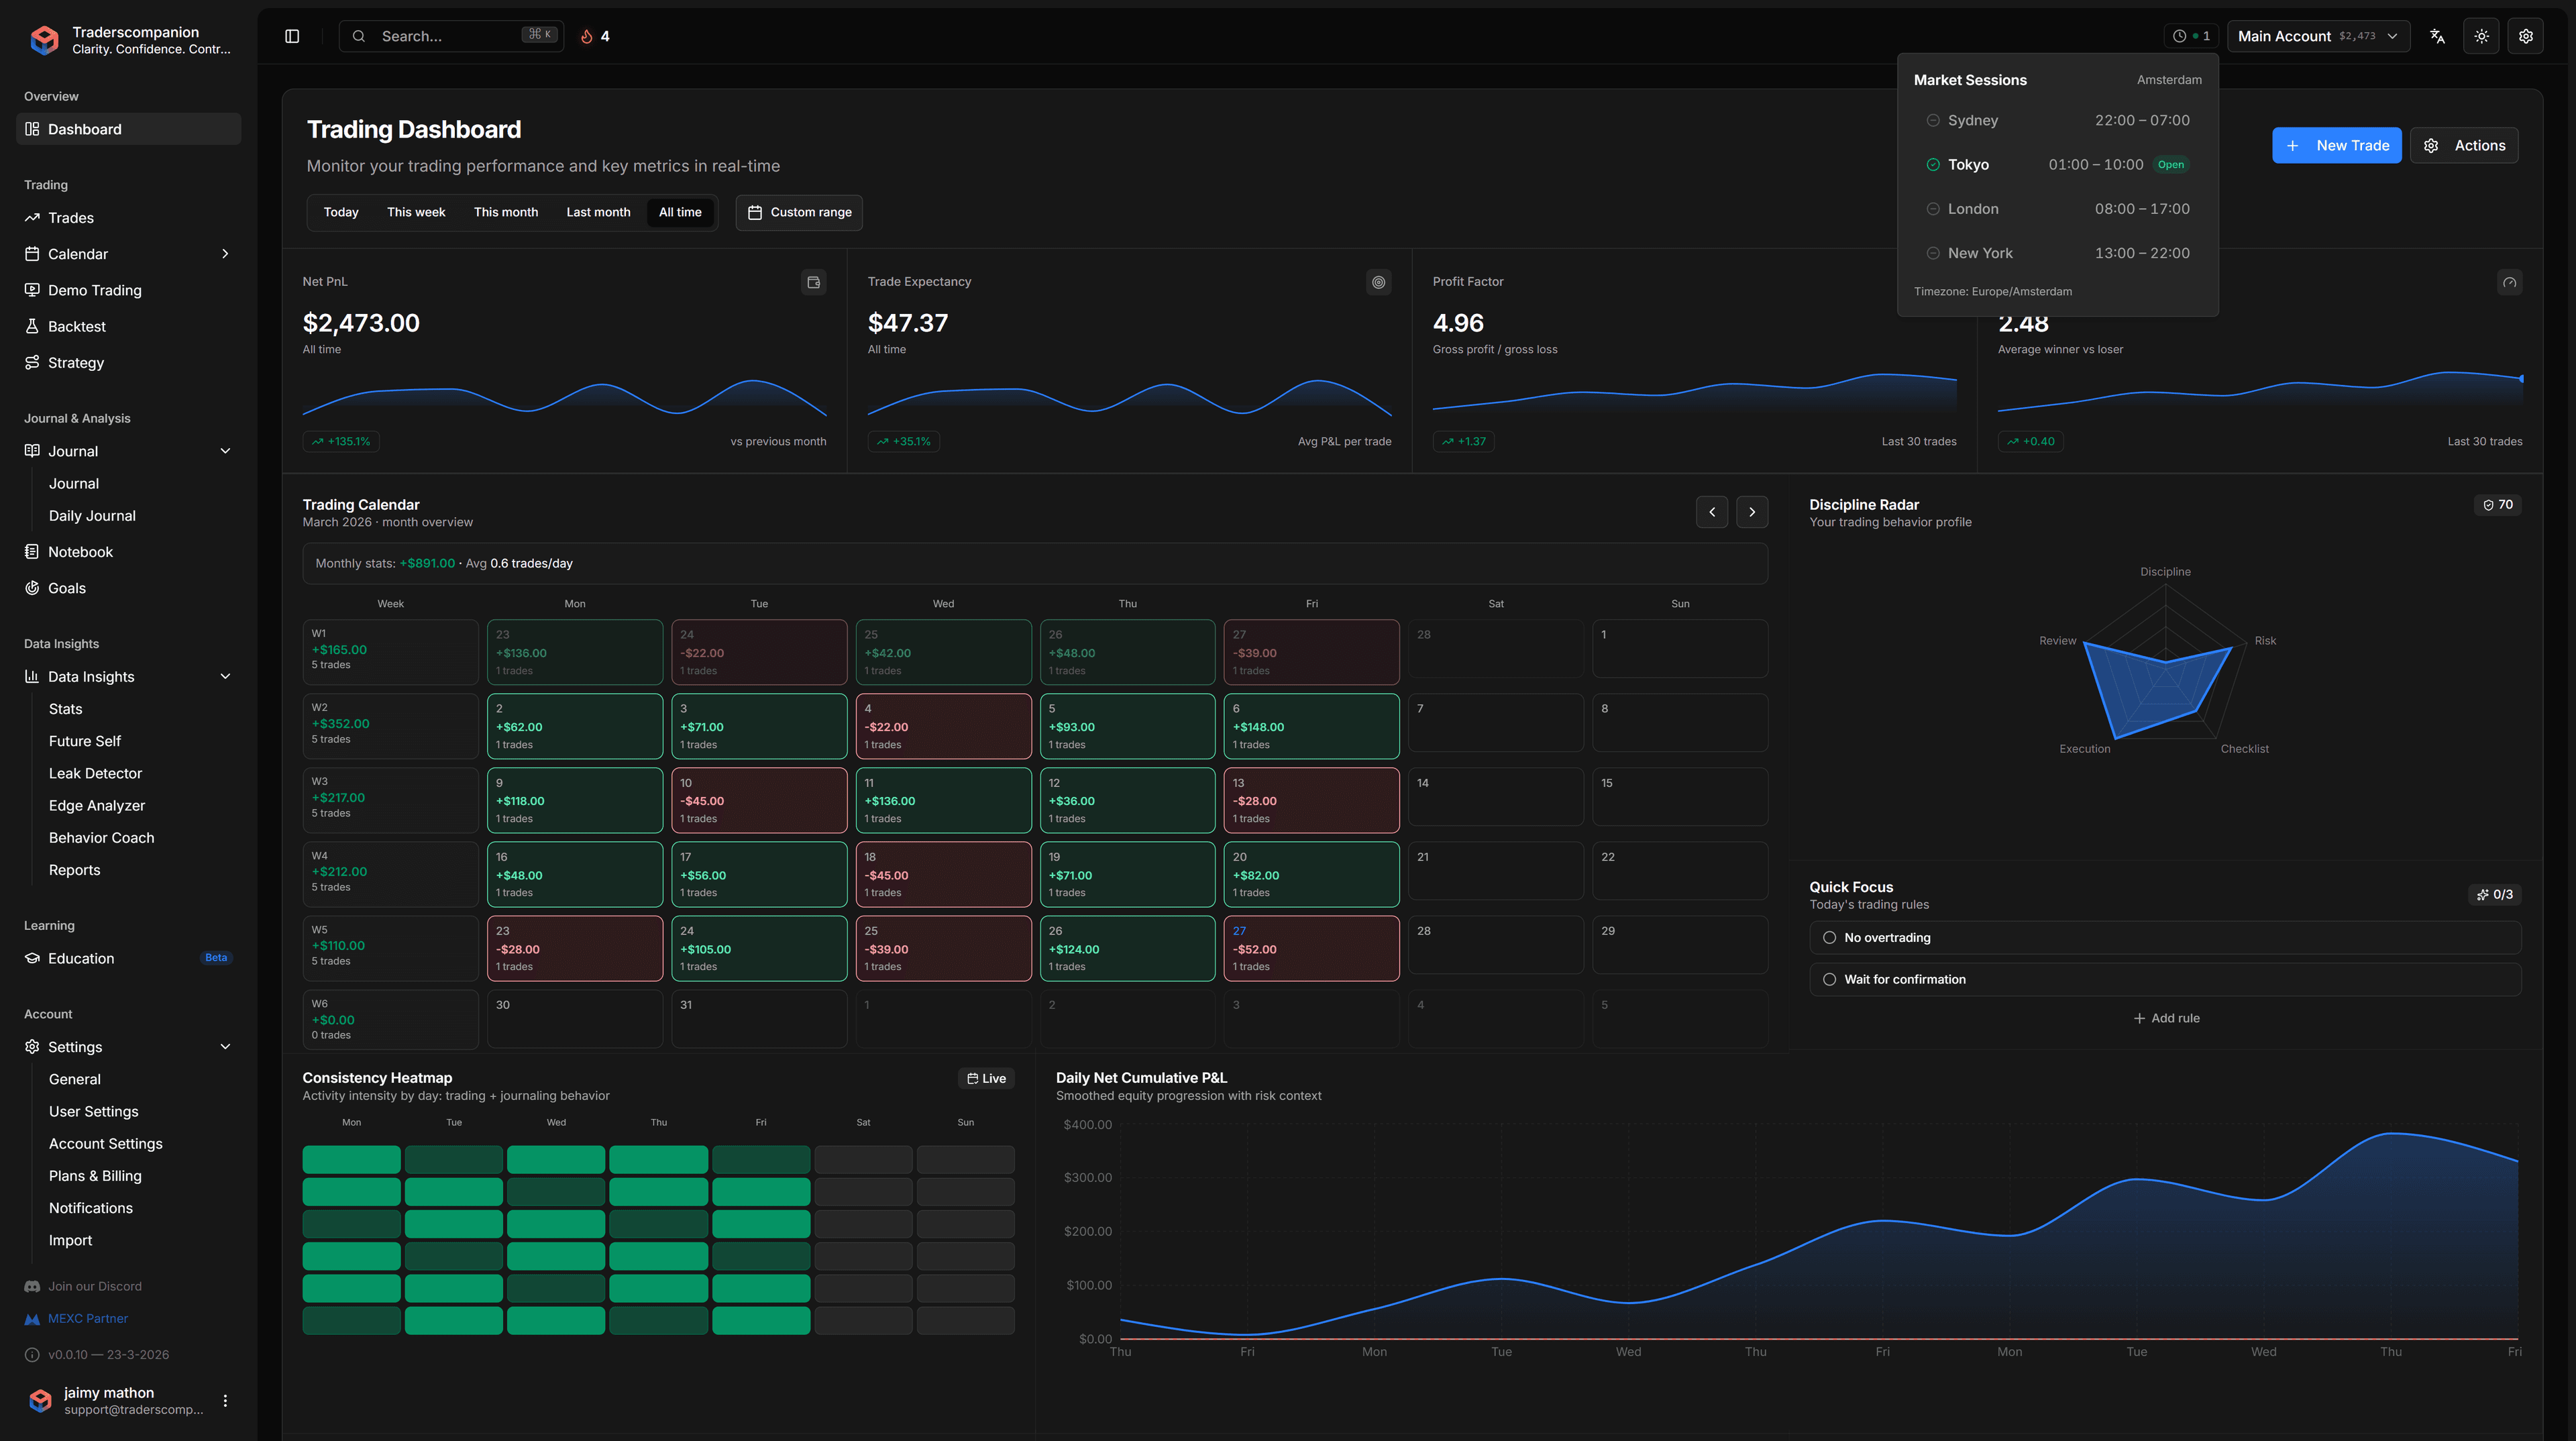Click the last Friday heatmap cell

[x=761, y=1321]
